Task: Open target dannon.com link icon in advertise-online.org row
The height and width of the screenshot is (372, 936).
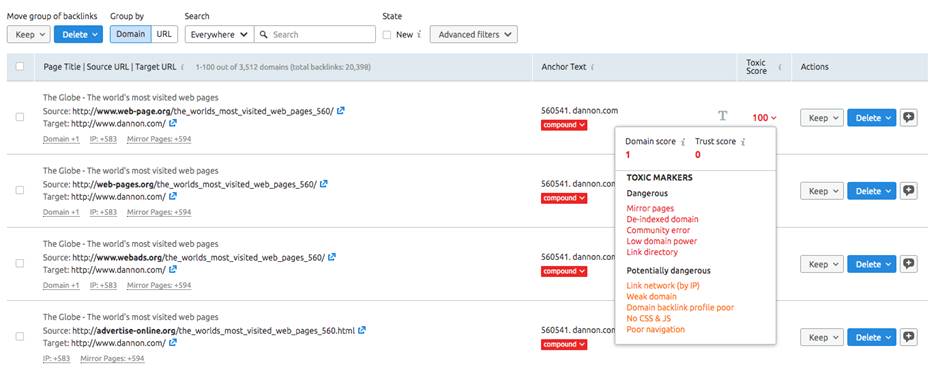Action: [173, 343]
